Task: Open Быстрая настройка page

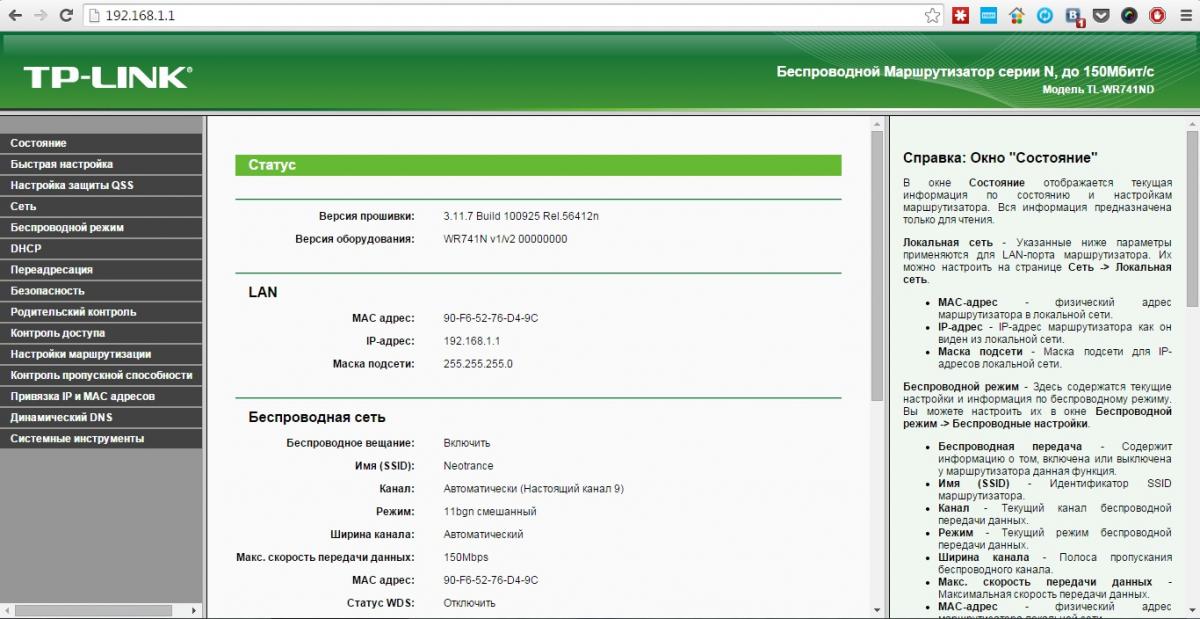Action: click(61, 164)
